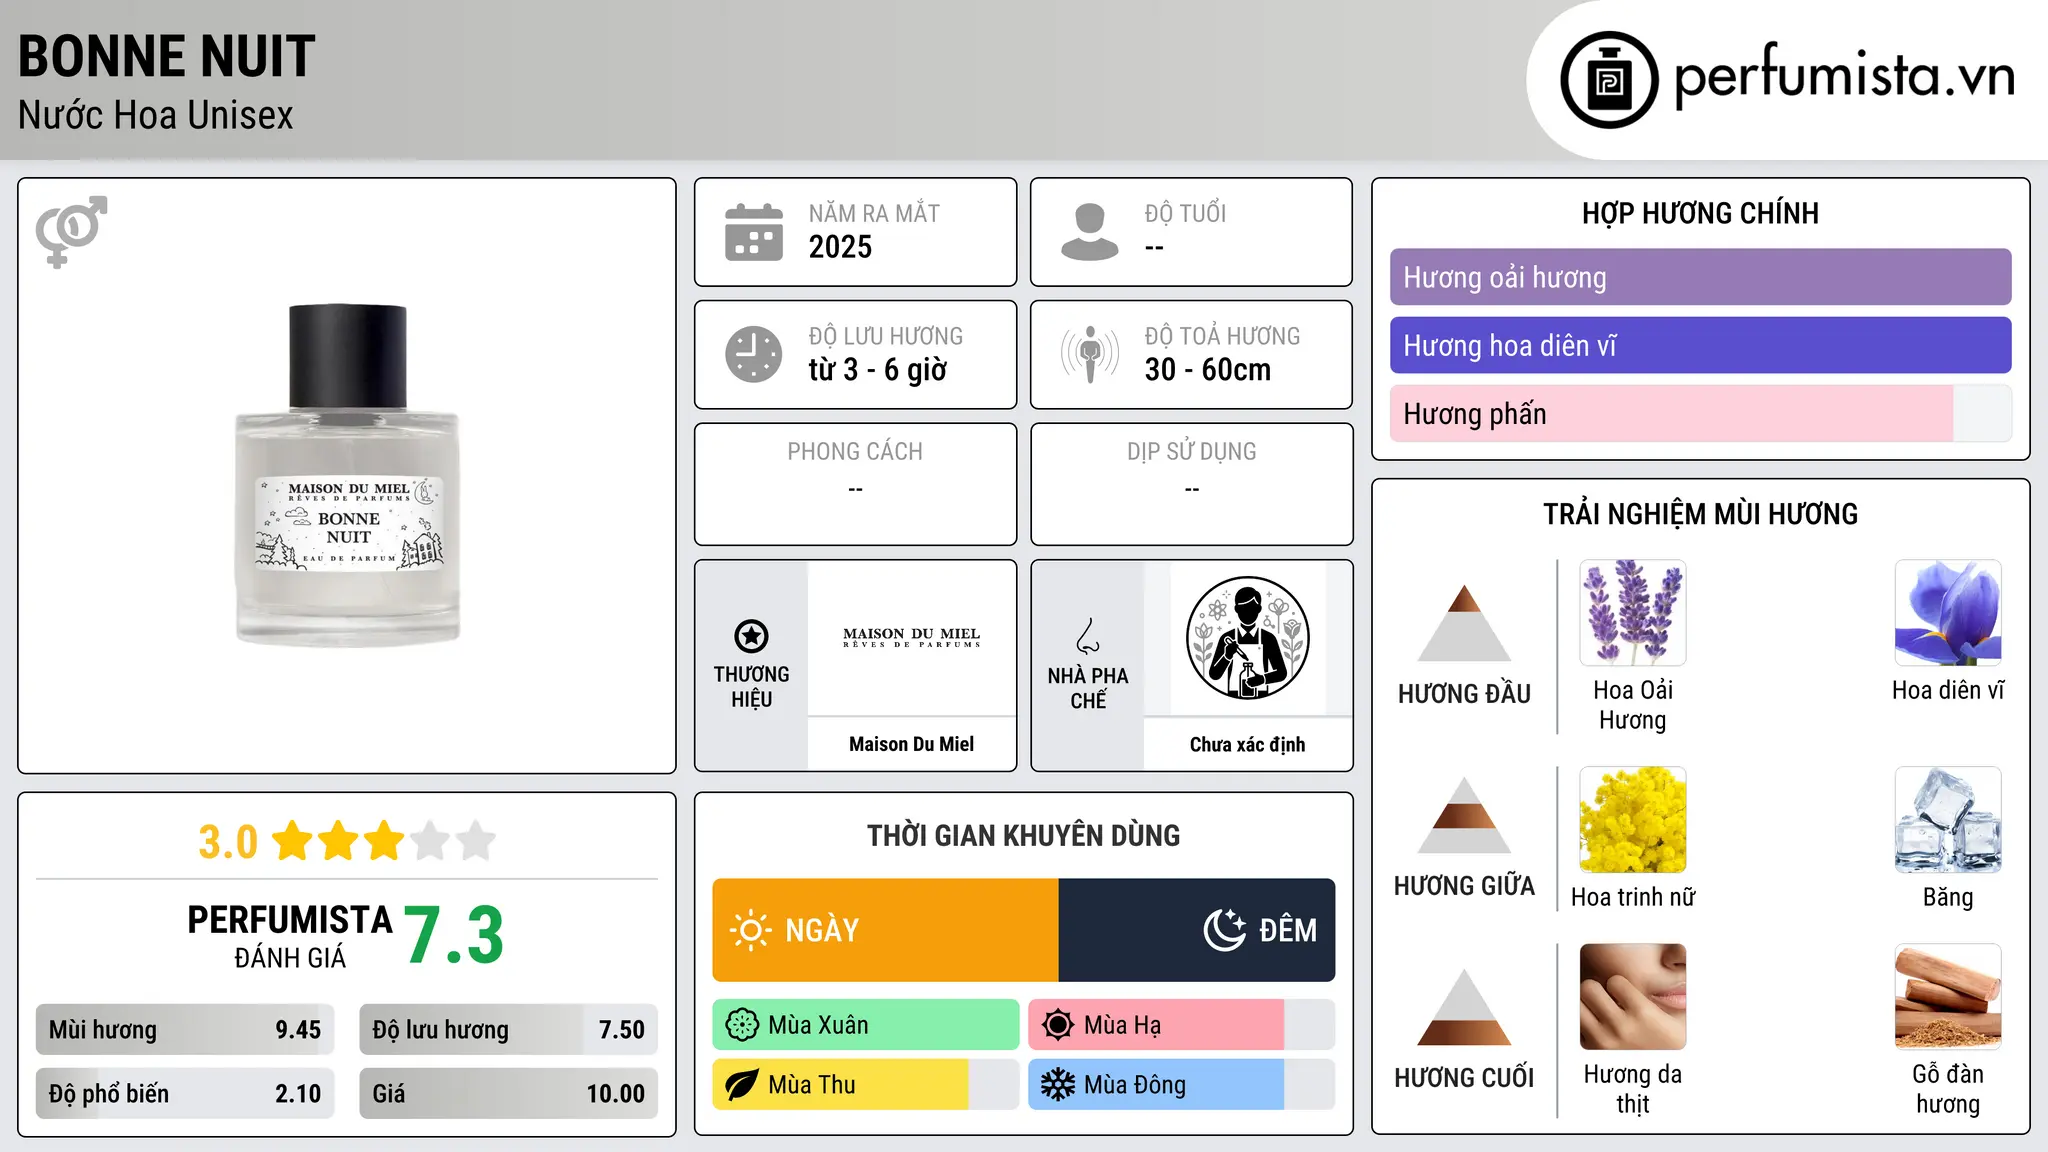Screen dimensions: 2048x1152
Task: Click the Giá 10.00 score bar
Action: tap(509, 1094)
